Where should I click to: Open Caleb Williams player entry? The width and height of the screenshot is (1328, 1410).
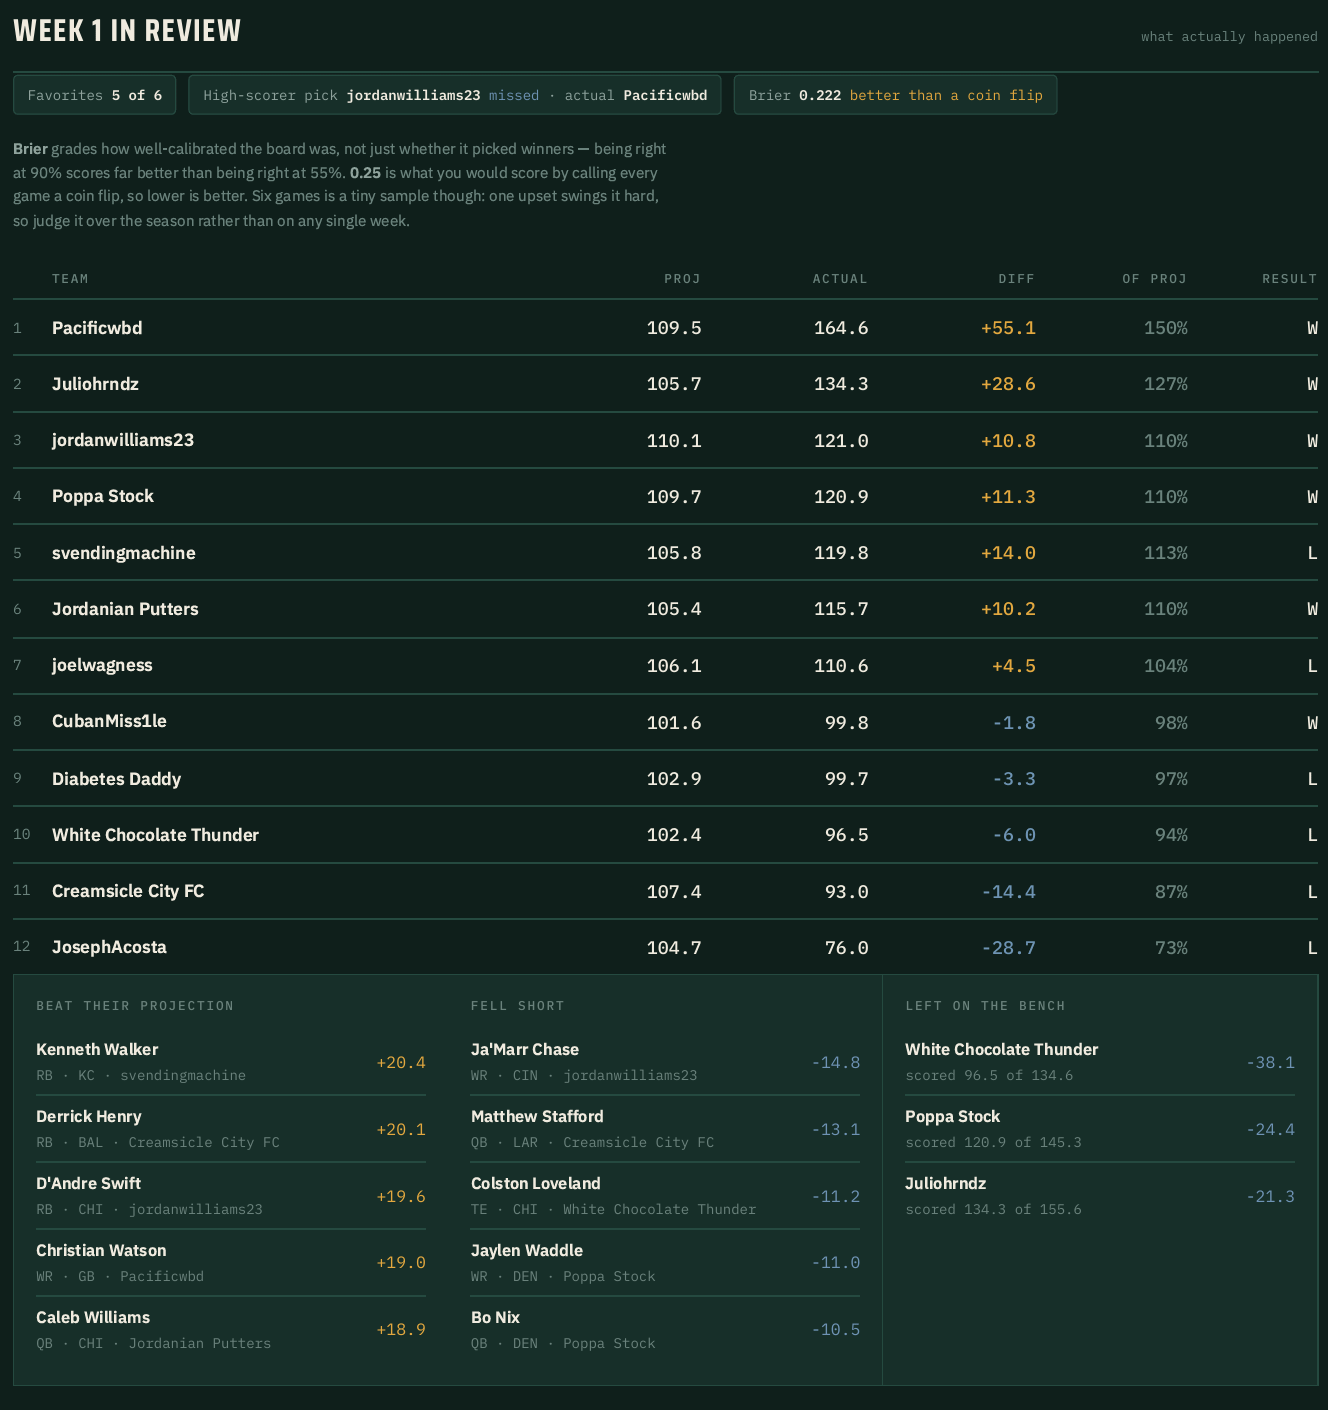click(231, 1330)
